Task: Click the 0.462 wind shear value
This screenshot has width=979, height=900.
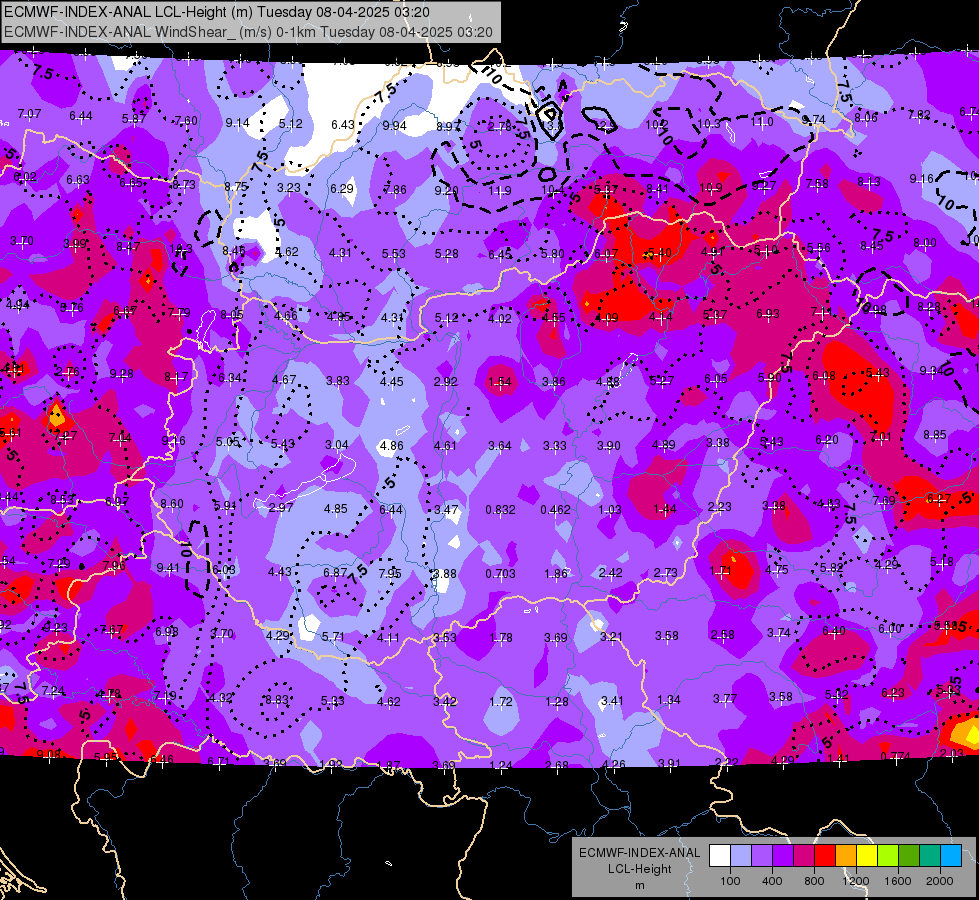Action: [x=556, y=510]
